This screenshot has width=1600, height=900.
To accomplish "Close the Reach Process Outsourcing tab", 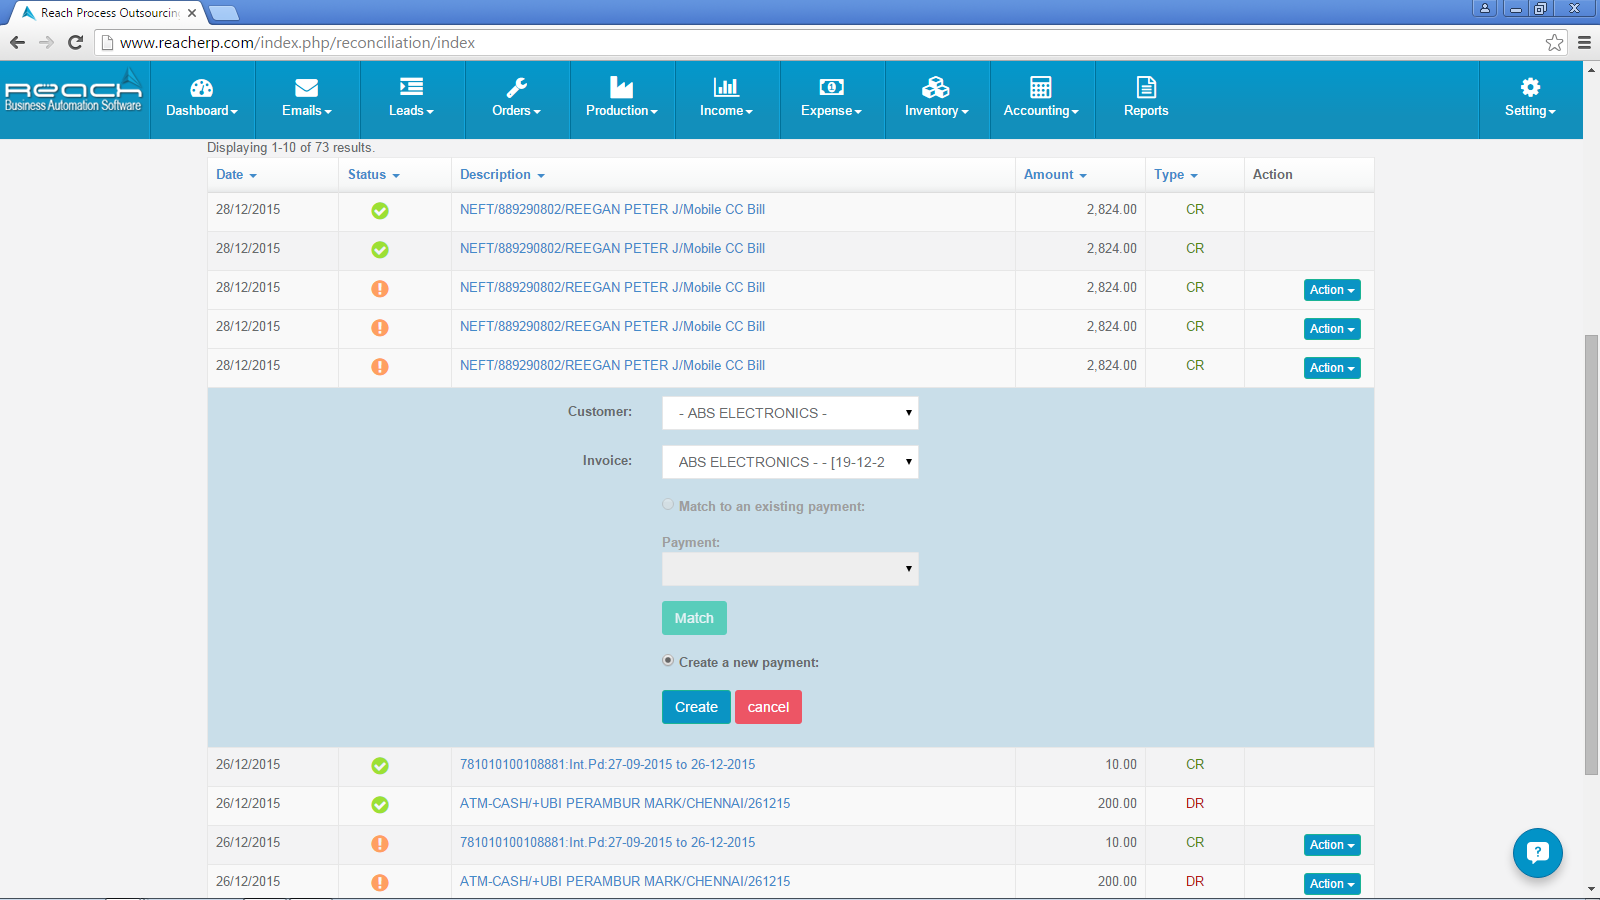I will click(x=192, y=13).
